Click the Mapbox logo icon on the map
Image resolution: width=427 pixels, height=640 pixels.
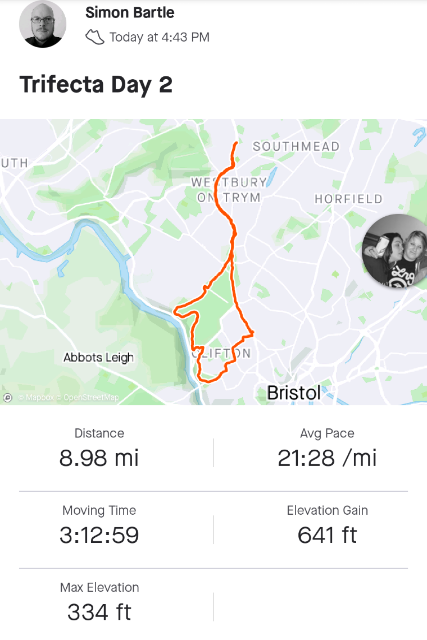(7, 397)
